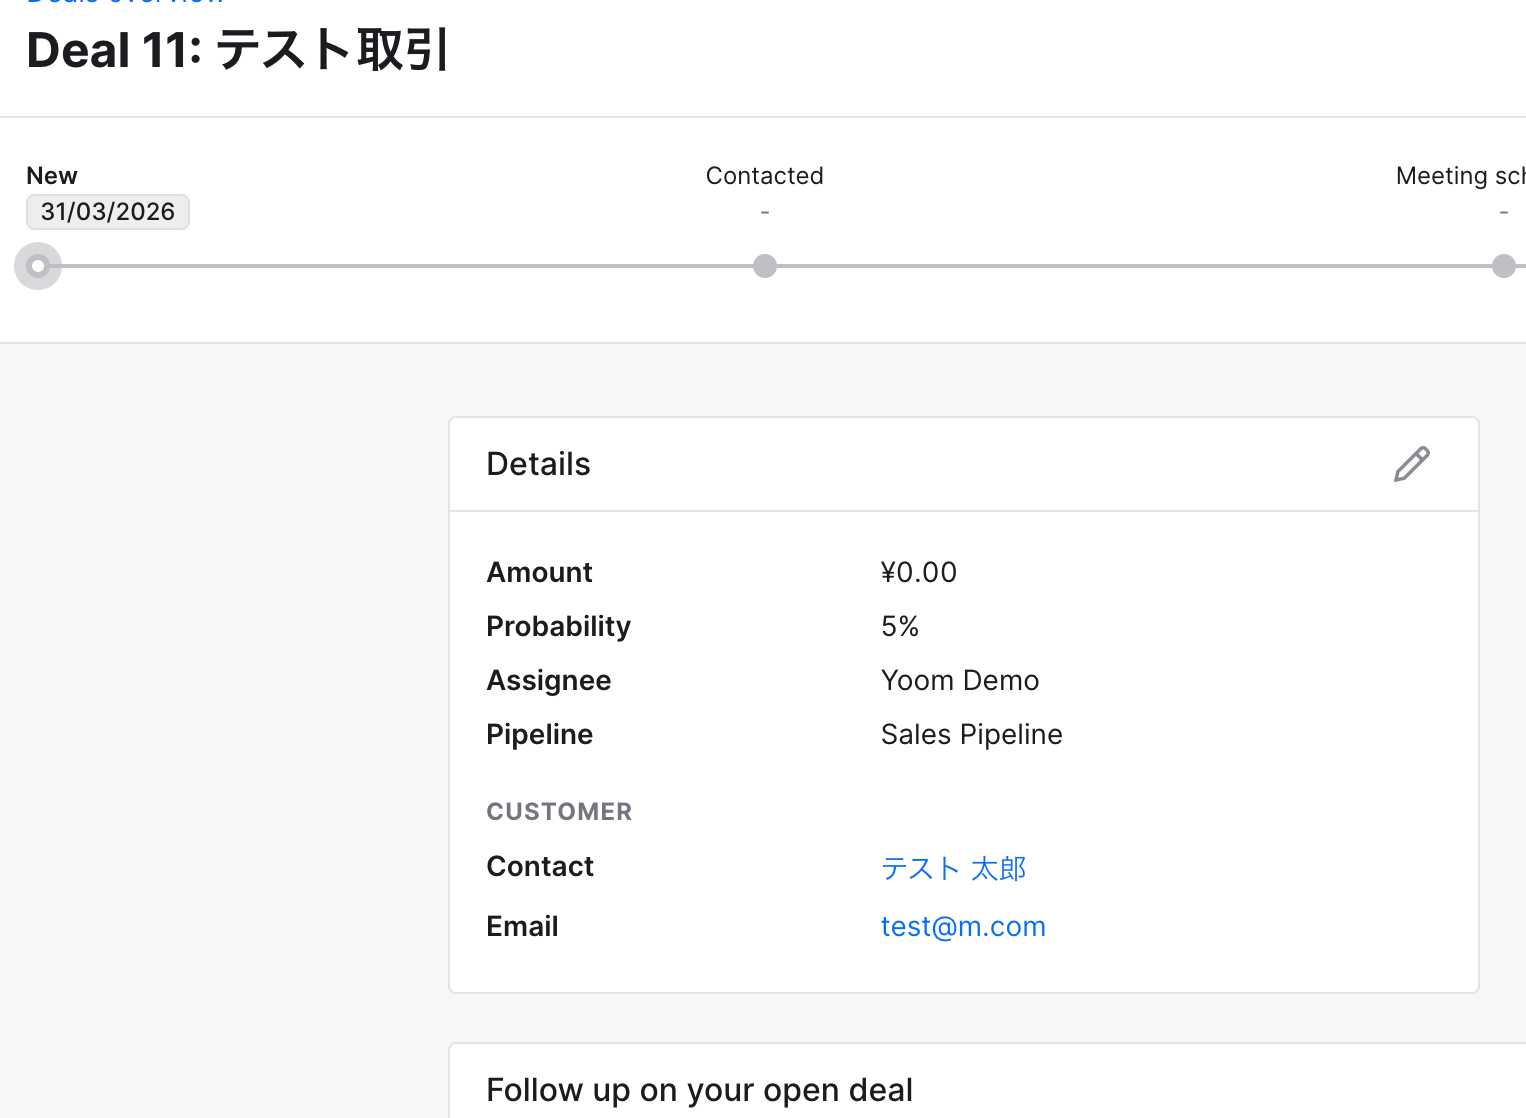
Task: Open the contact テスト 太郎 link
Action: 953,868
